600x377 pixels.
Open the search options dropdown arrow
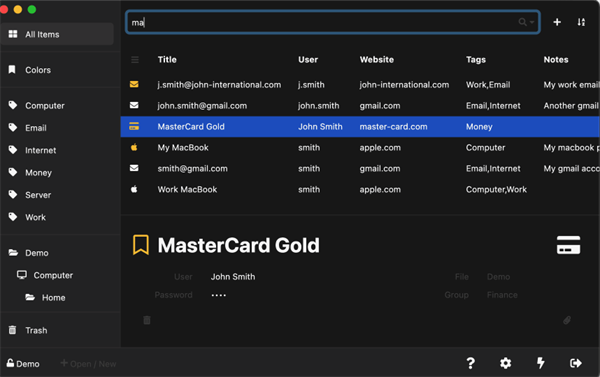click(x=532, y=22)
